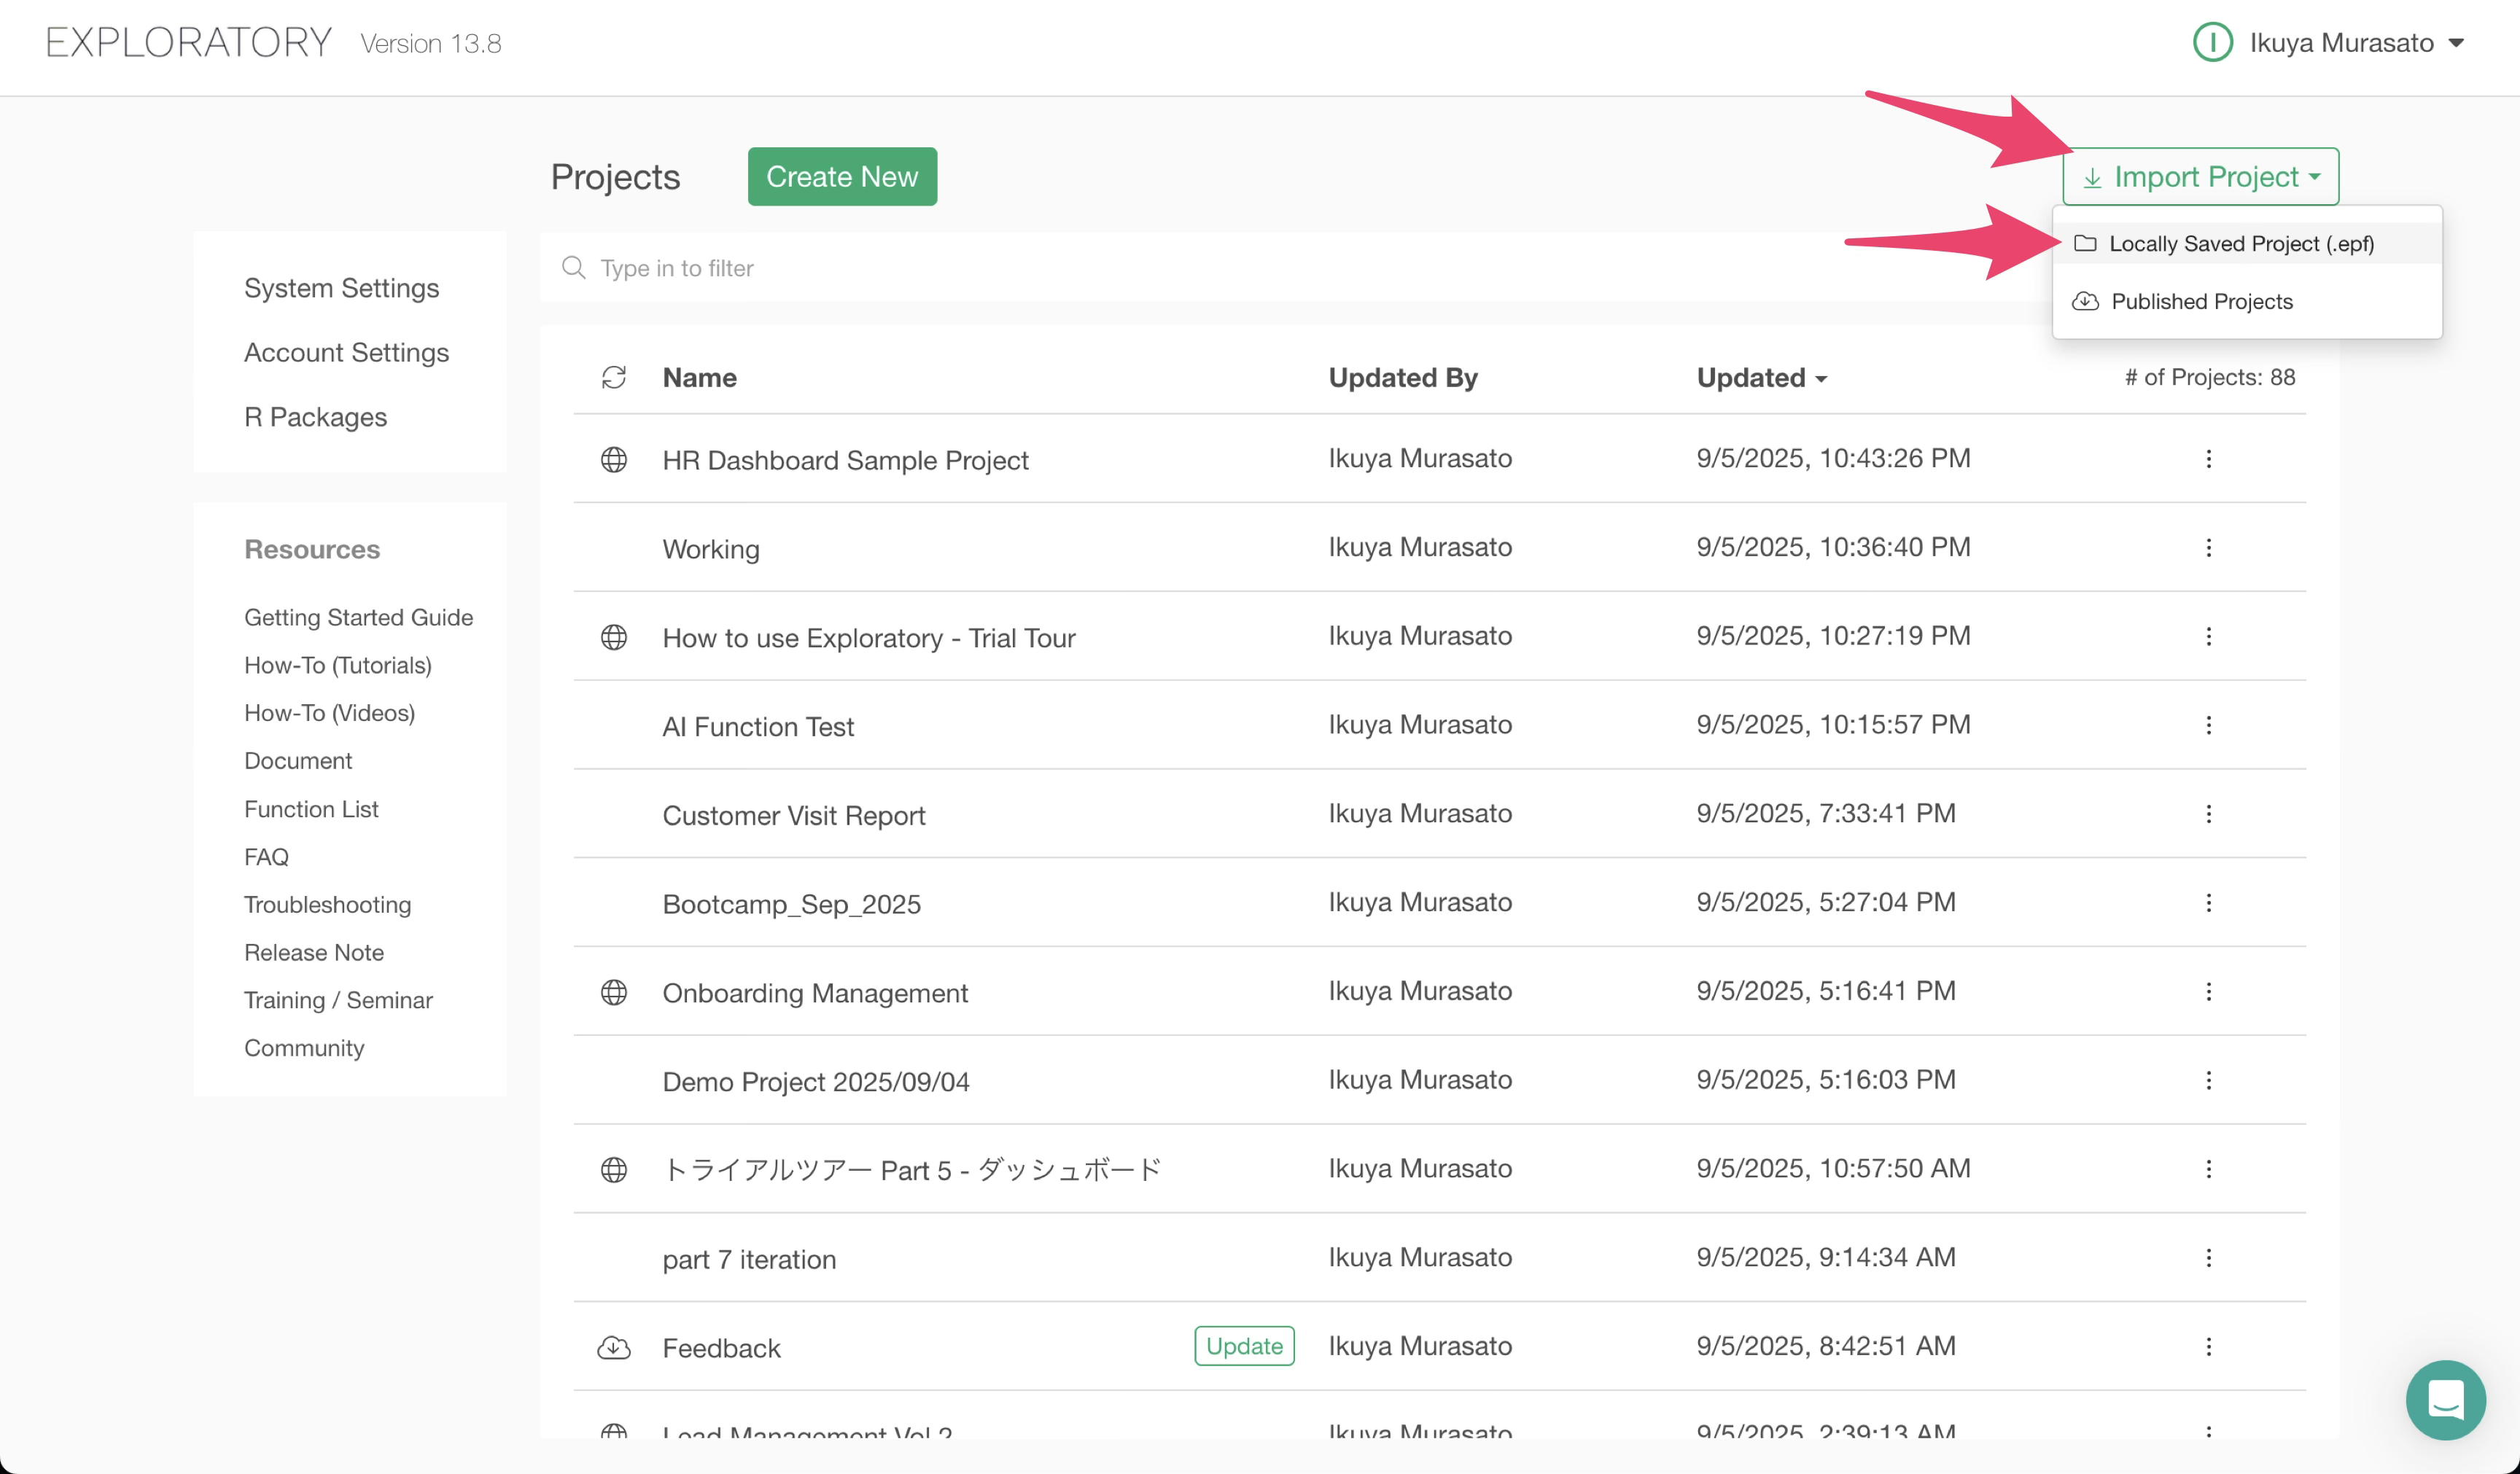The width and height of the screenshot is (2520, 1474).
Task: Open more options for トライアルツアー Part 5
Action: 2209,1169
